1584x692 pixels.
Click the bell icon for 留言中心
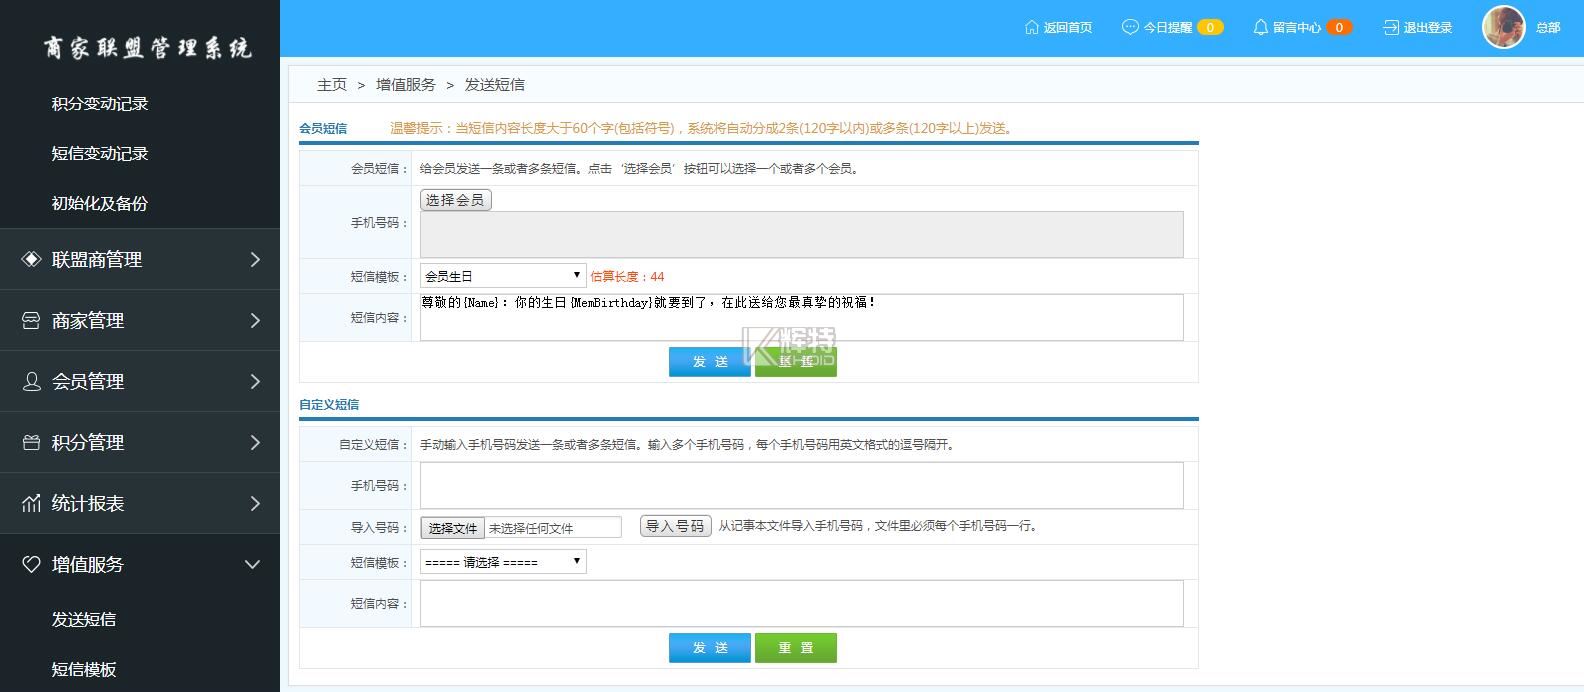(1260, 27)
